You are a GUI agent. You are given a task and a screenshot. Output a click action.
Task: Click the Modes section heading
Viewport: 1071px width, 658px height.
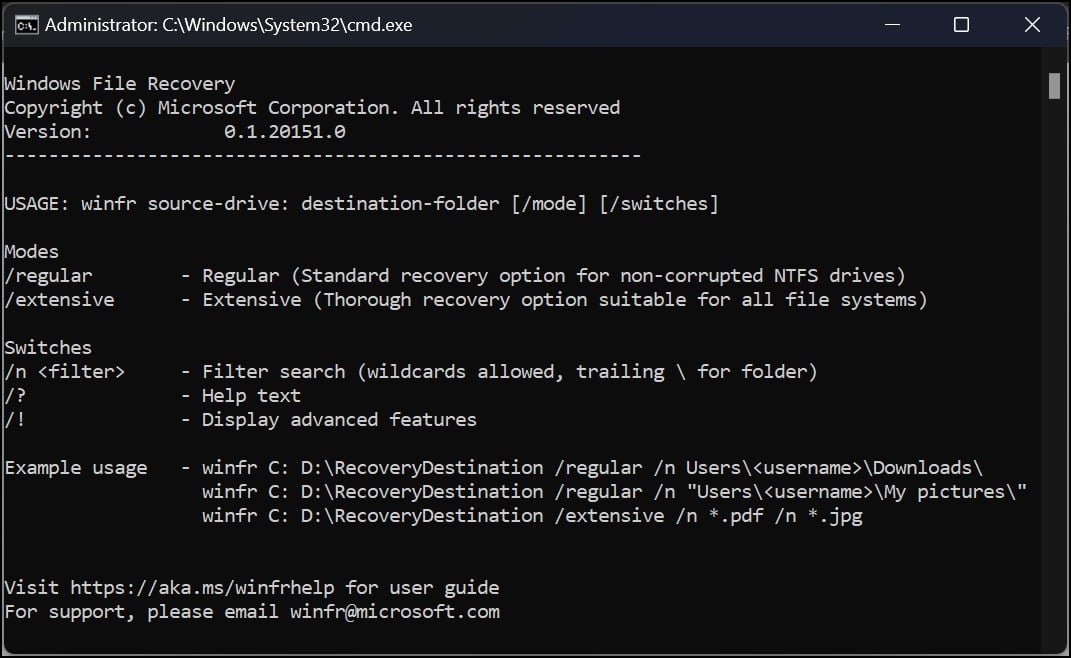coord(32,252)
